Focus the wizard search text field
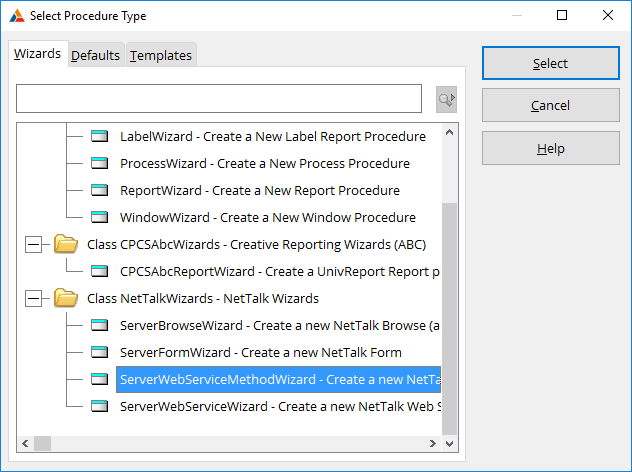 pyautogui.click(x=218, y=99)
